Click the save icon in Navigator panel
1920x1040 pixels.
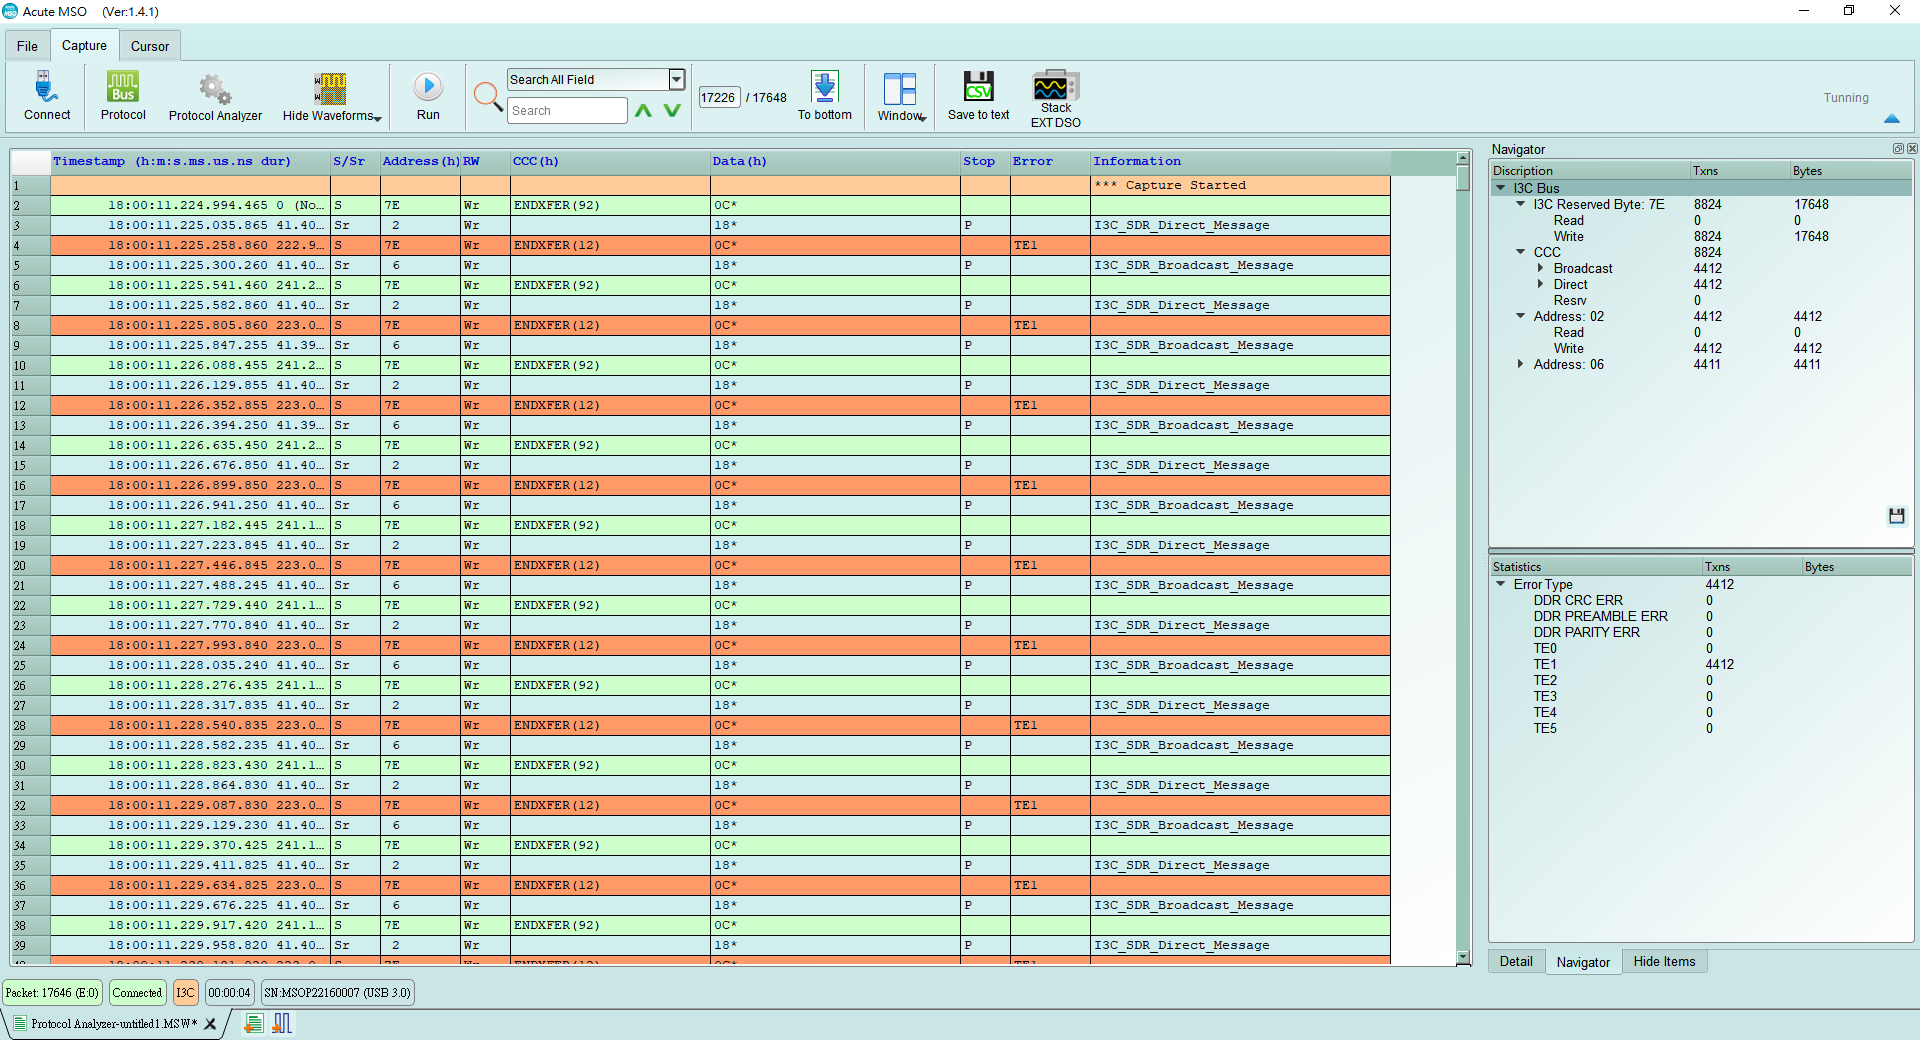(1896, 516)
